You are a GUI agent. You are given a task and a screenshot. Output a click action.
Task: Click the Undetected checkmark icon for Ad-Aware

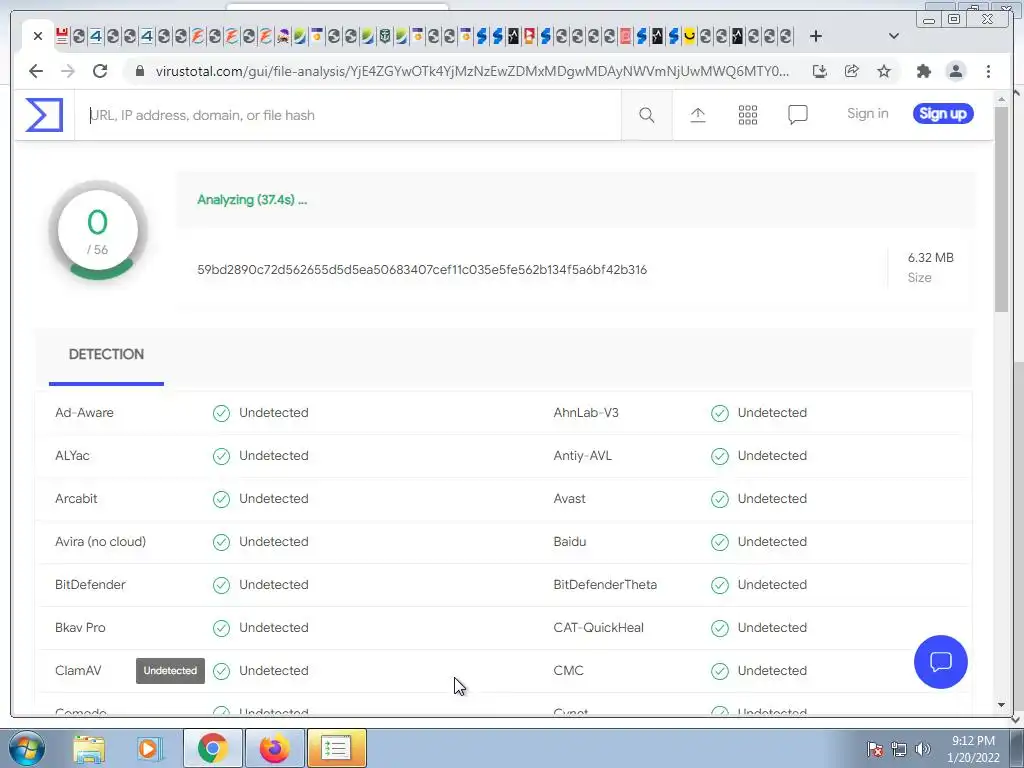coord(221,413)
